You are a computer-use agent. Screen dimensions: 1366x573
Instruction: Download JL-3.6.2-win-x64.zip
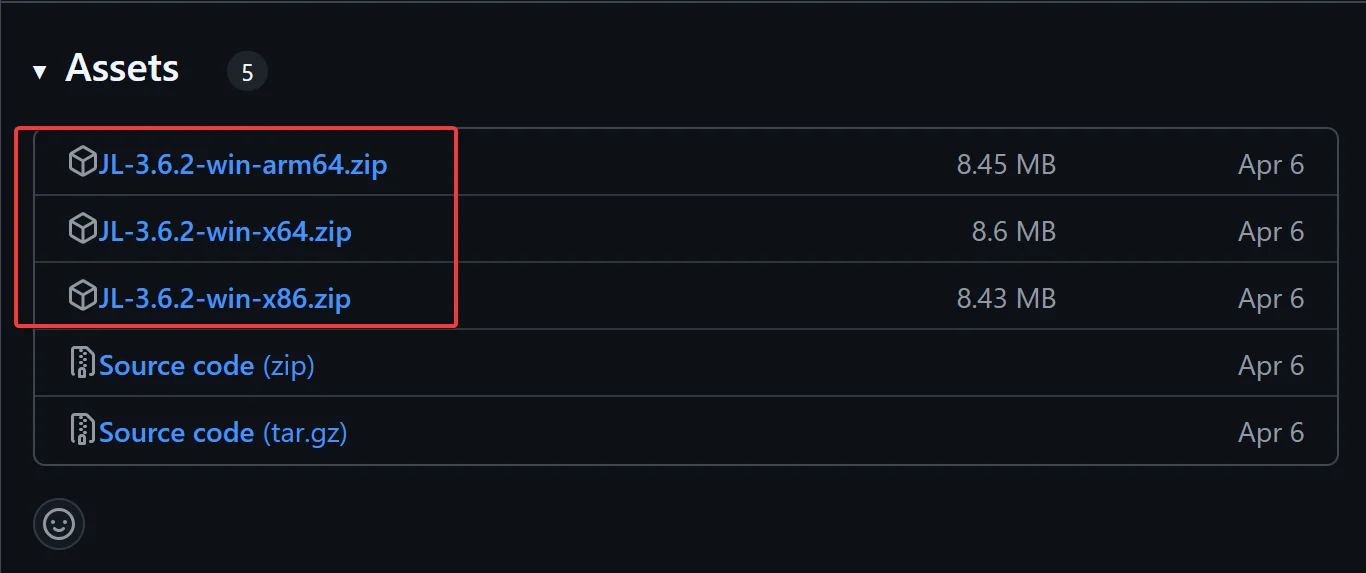(x=225, y=231)
